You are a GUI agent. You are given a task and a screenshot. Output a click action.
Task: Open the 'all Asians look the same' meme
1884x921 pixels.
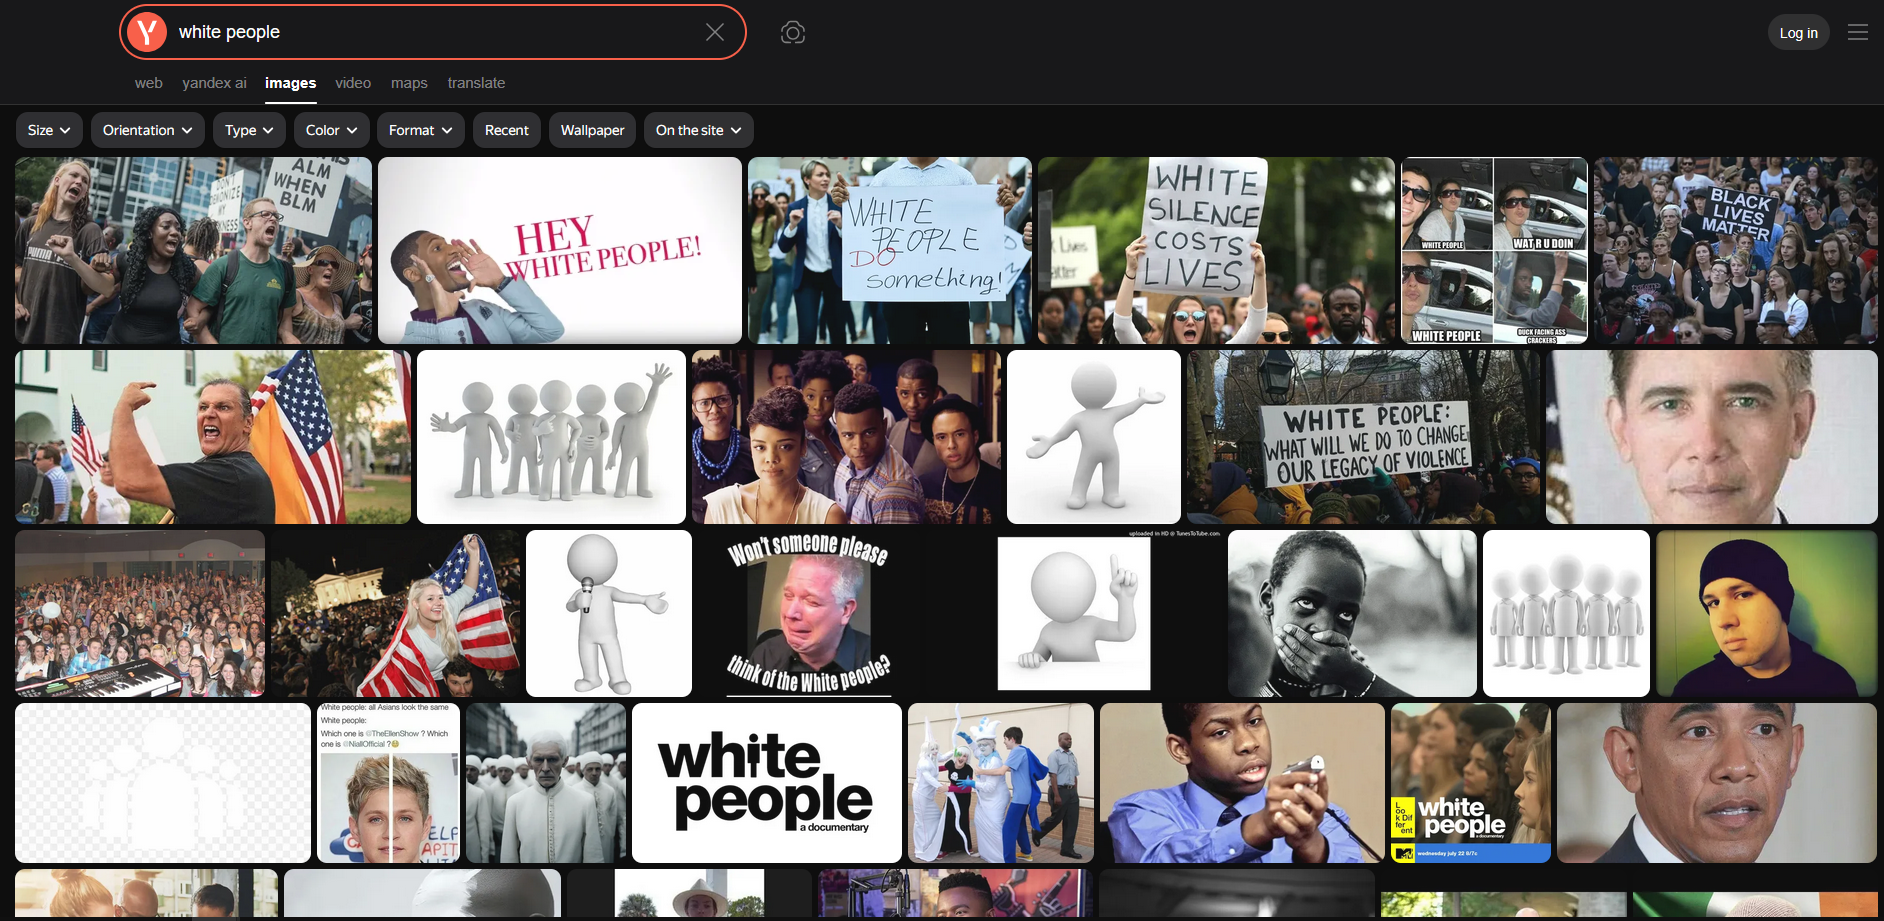coord(389,783)
